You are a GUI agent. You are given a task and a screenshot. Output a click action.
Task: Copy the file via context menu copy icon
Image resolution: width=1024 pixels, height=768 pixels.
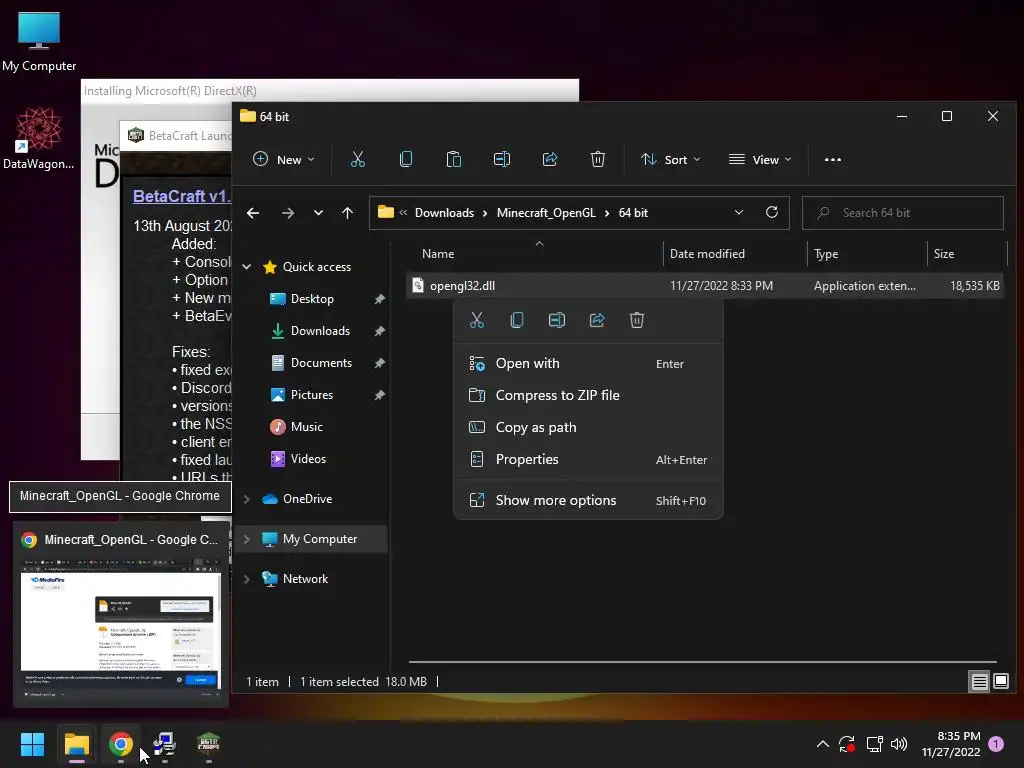coord(517,320)
